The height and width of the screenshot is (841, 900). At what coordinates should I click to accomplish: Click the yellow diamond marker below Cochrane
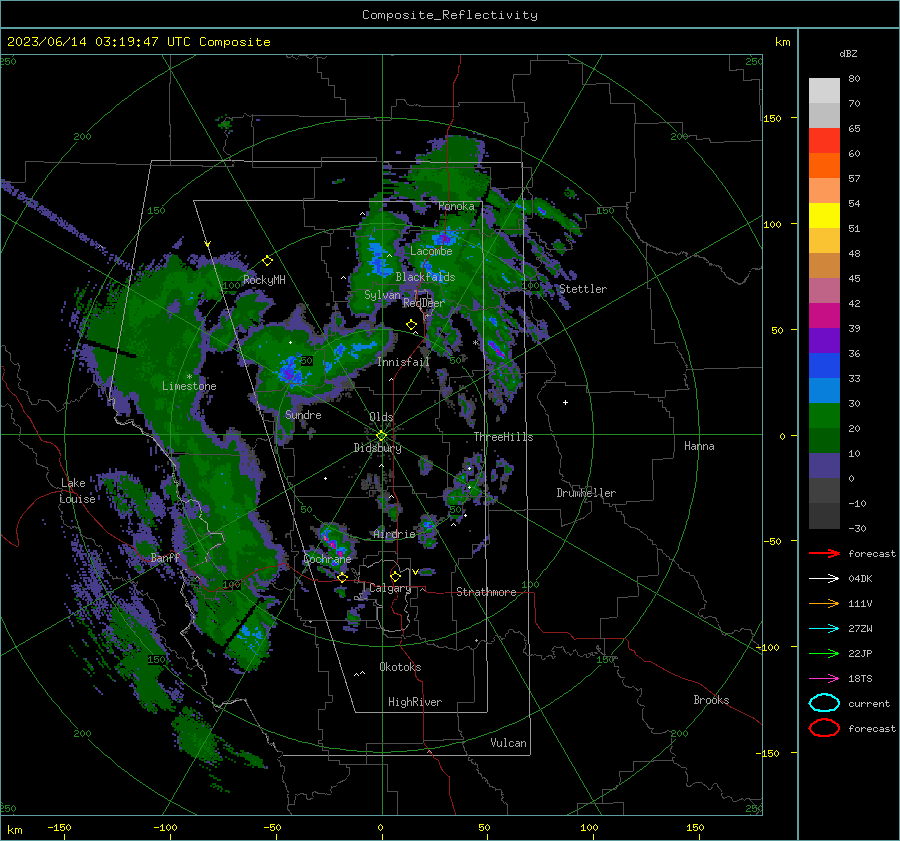tap(342, 577)
